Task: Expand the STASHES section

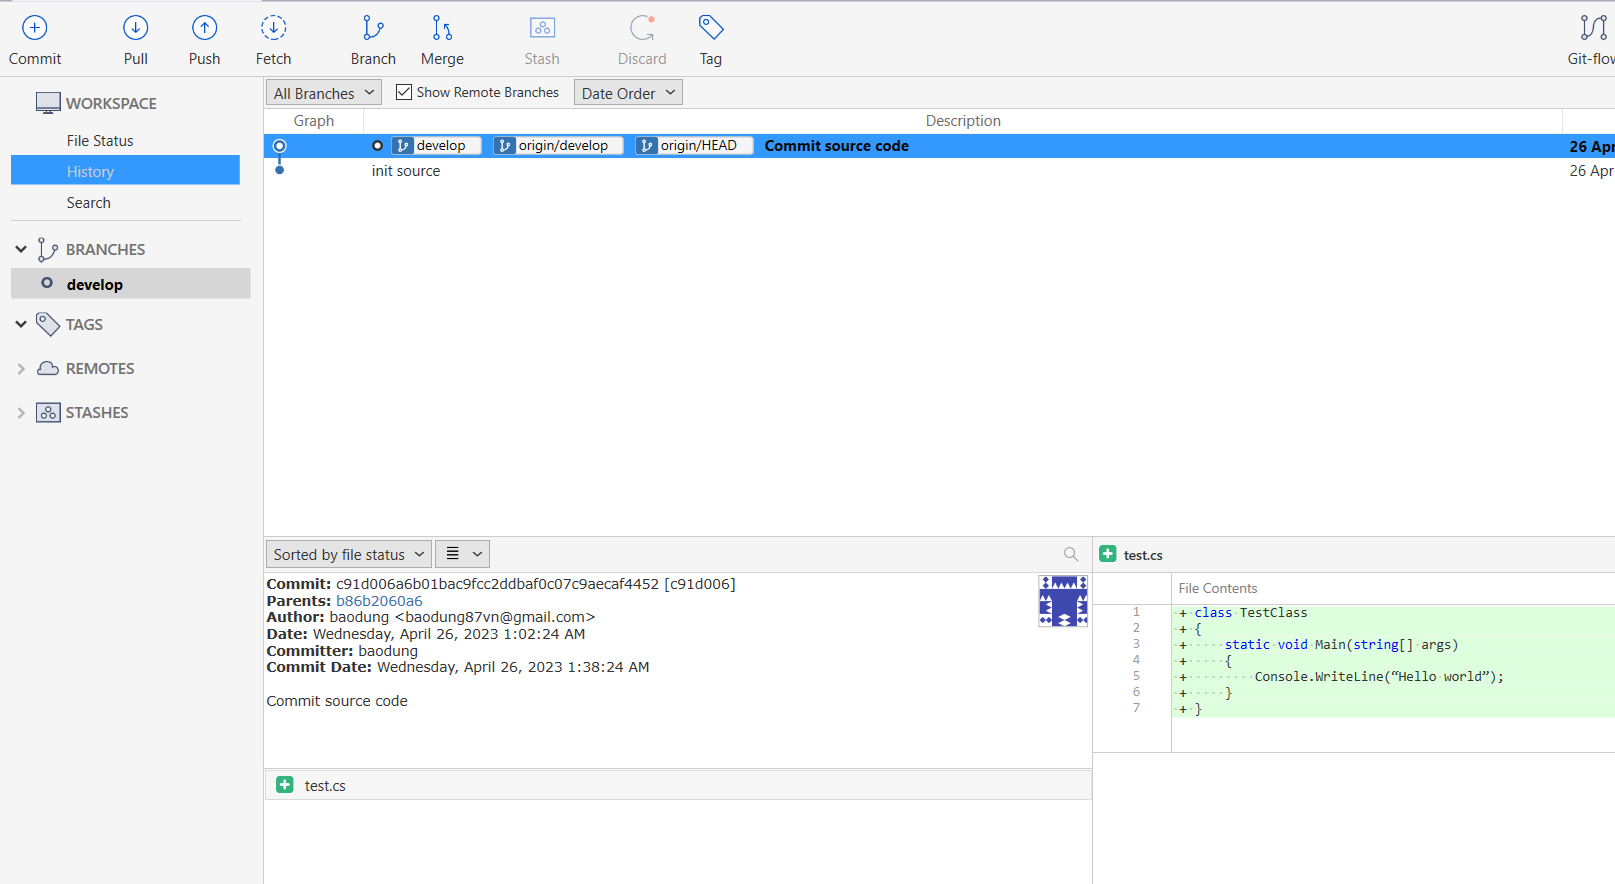Action: pos(21,413)
